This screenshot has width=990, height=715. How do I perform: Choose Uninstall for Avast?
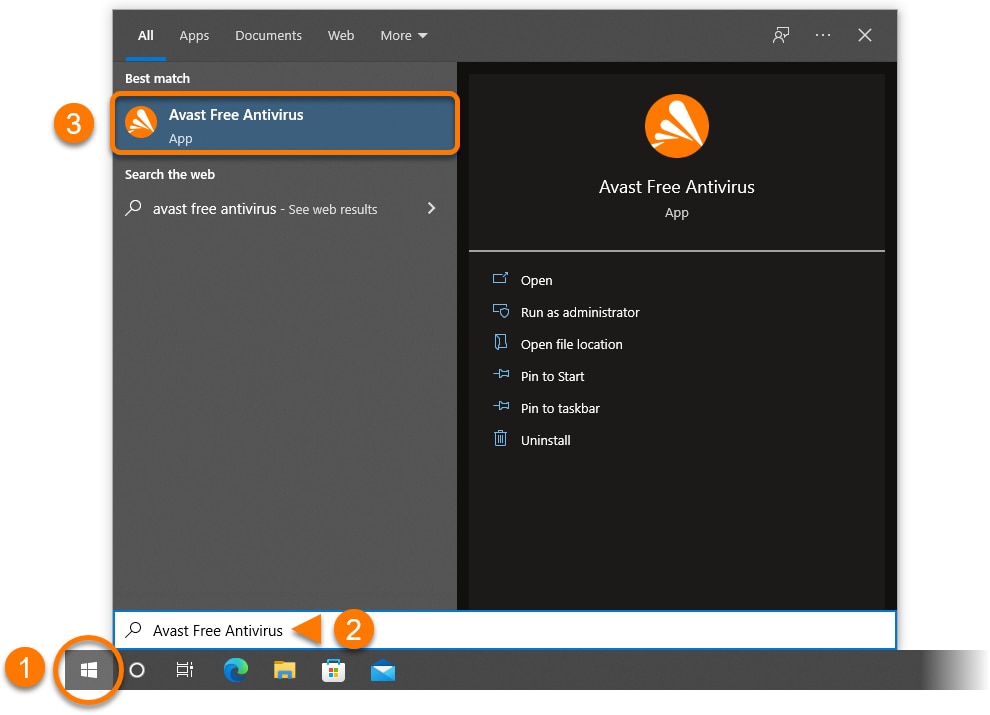546,440
